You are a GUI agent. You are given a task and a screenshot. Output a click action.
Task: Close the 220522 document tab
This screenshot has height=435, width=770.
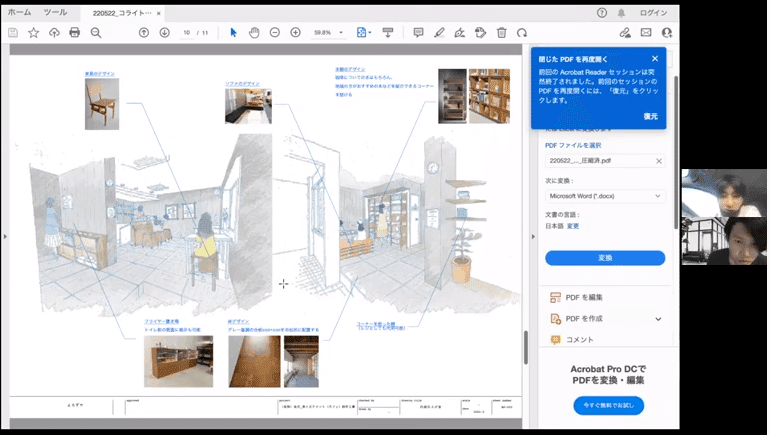159,13
